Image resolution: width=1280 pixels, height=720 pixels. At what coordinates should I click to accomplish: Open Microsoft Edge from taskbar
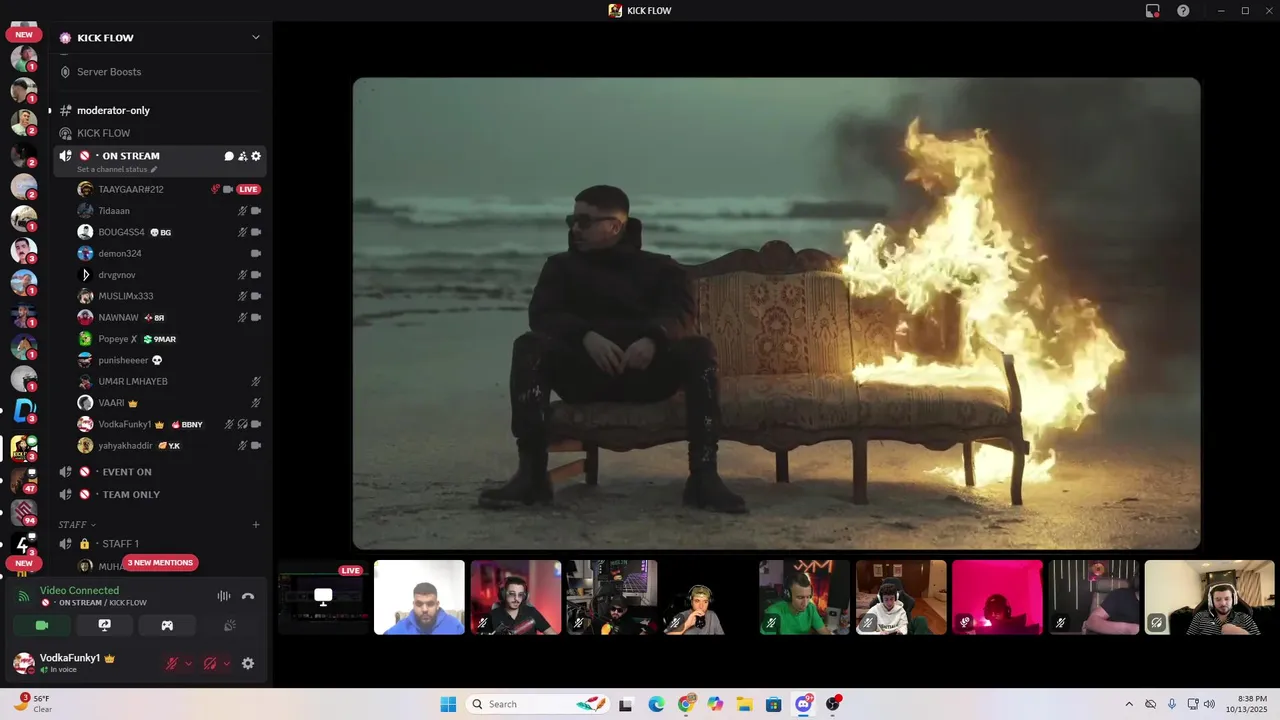coord(656,704)
